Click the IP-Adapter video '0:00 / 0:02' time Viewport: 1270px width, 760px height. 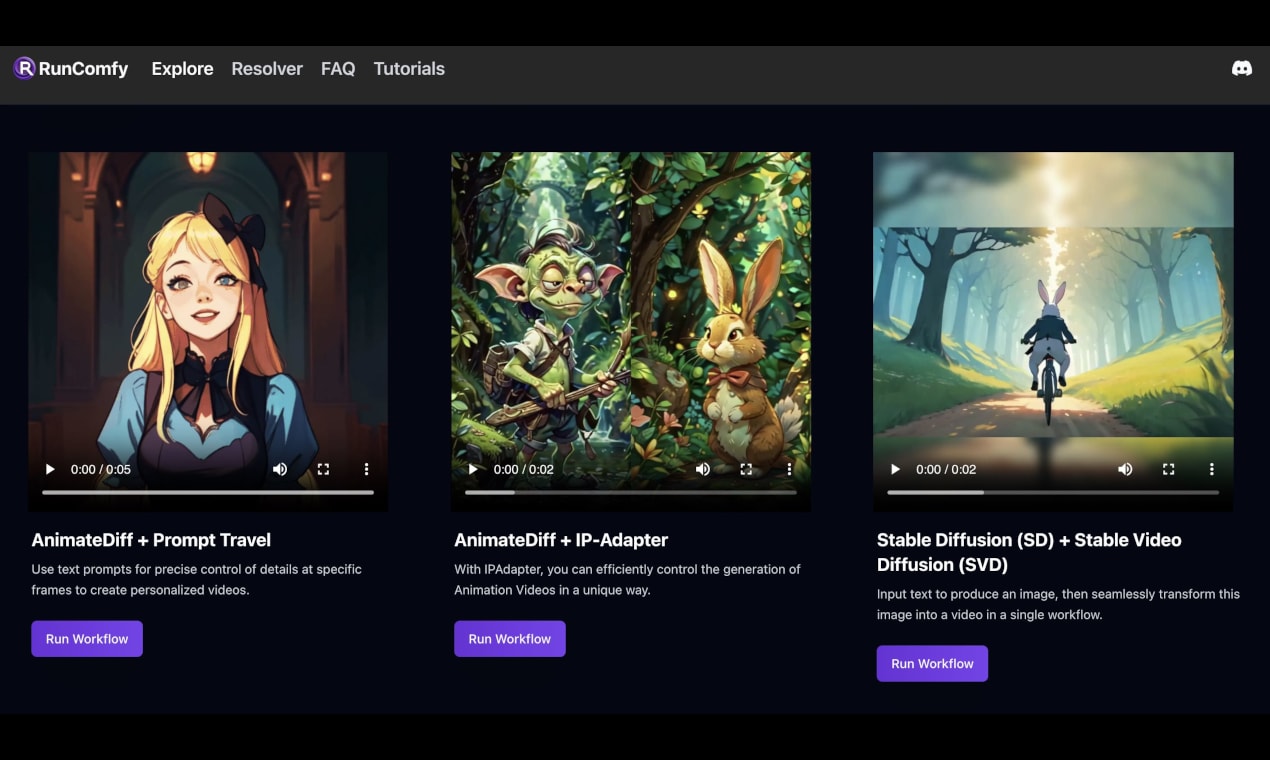click(523, 469)
